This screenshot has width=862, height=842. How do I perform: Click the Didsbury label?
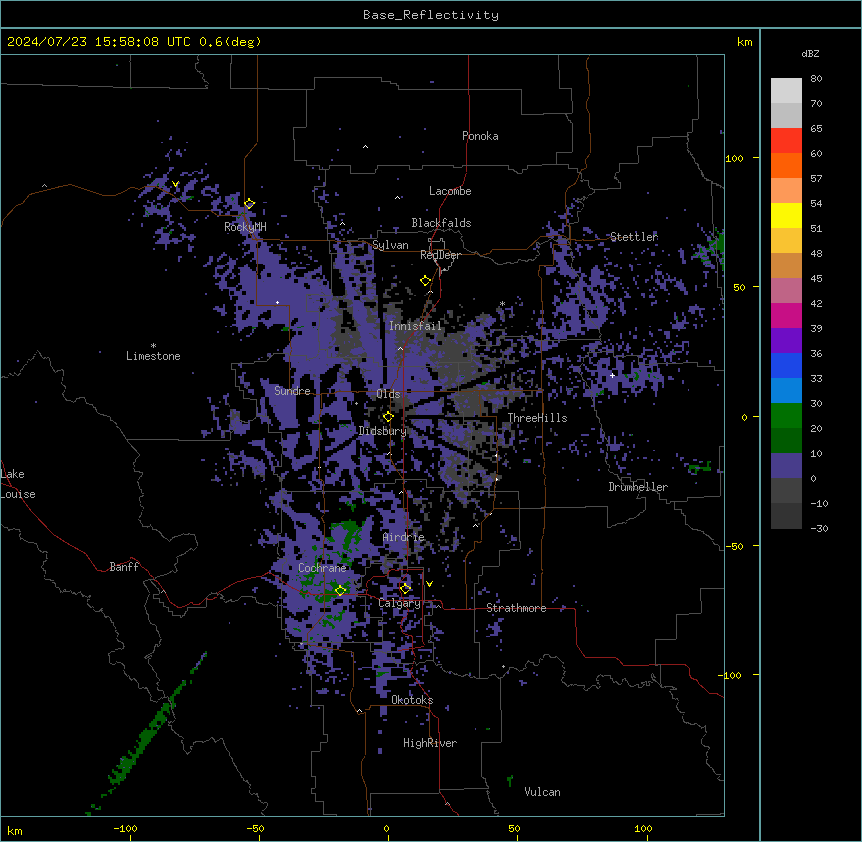[x=383, y=431]
